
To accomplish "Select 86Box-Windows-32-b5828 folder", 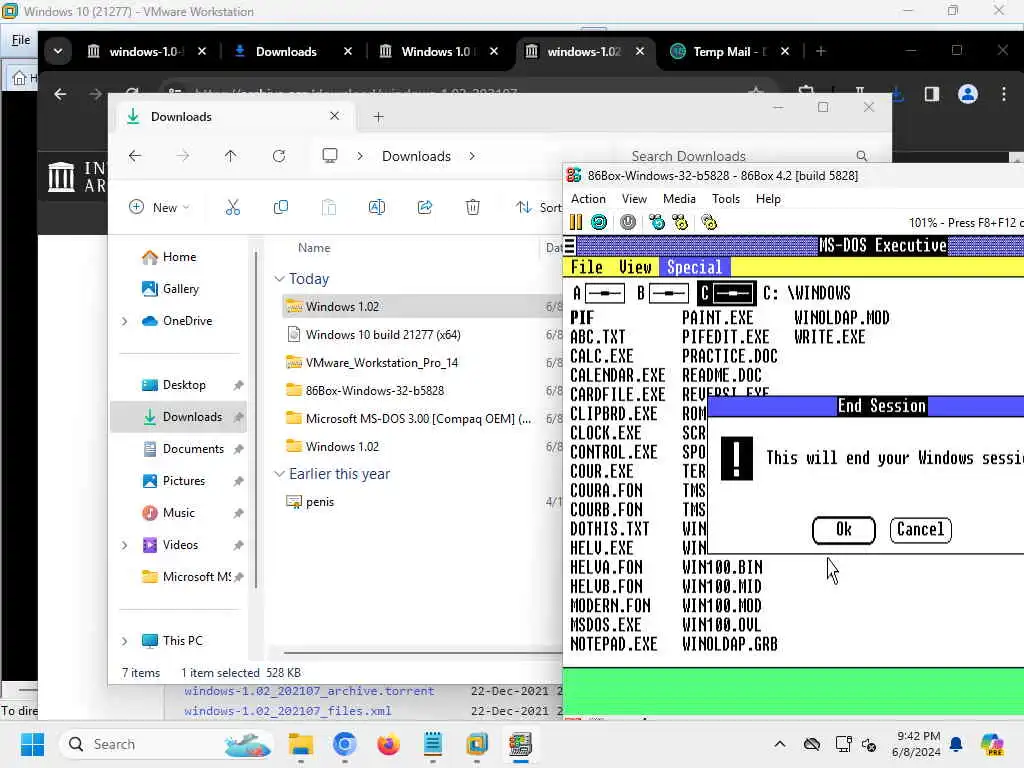I will point(374,391).
